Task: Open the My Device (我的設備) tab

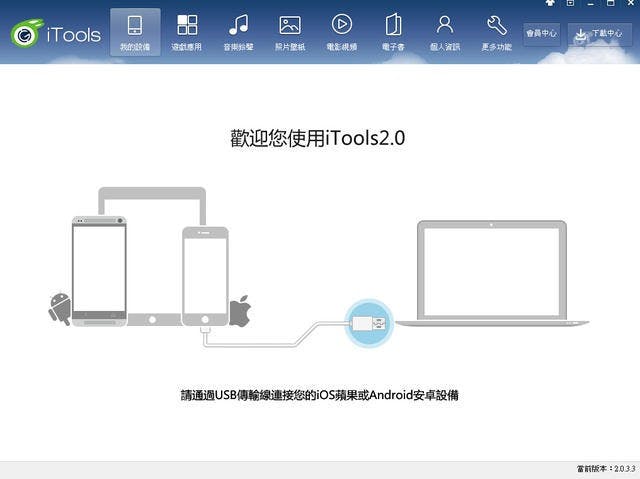Action: pos(135,32)
